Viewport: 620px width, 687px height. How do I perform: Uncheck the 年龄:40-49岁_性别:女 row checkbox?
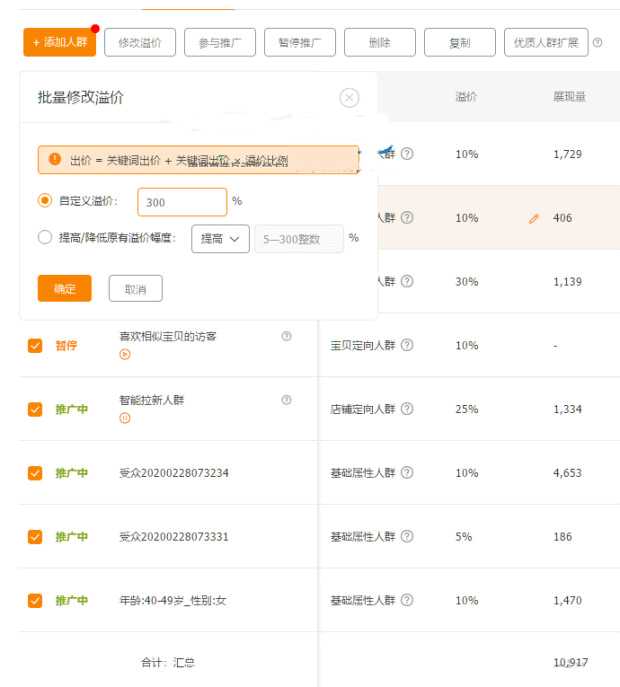pos(35,600)
